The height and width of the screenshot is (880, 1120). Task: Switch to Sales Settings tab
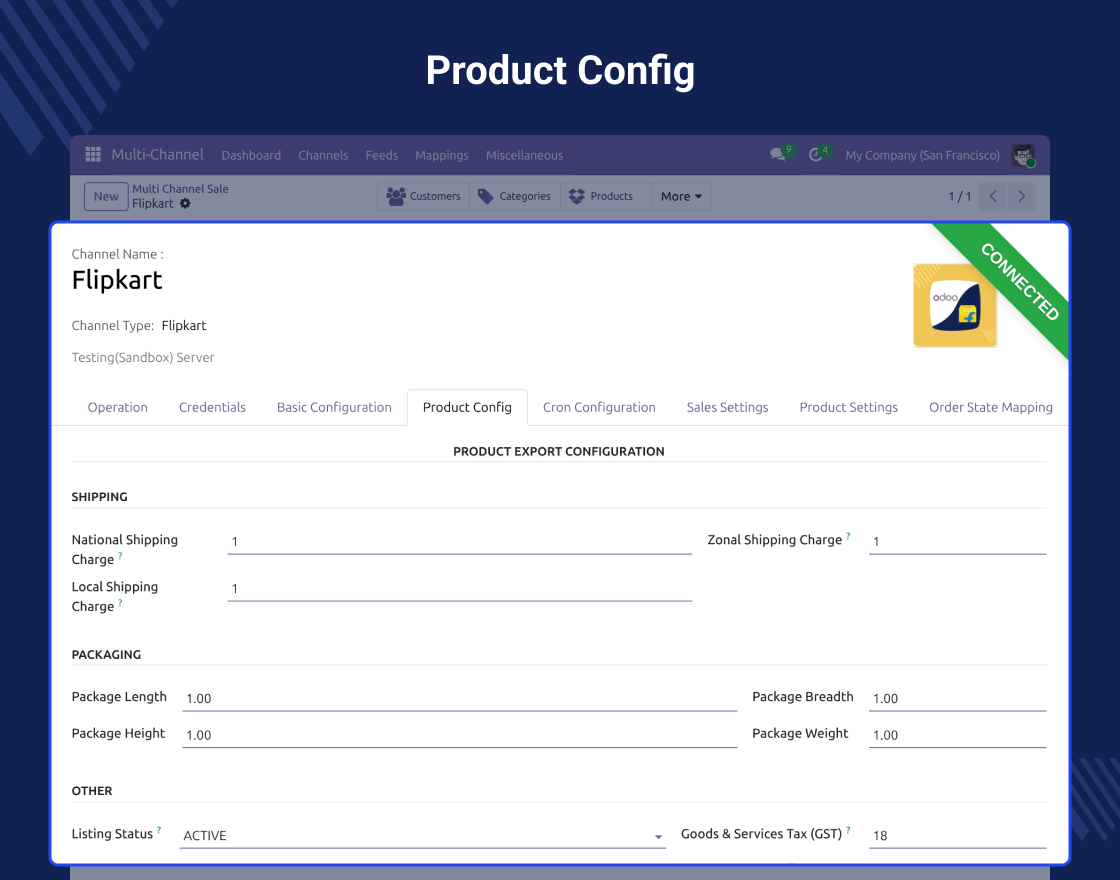pos(727,407)
